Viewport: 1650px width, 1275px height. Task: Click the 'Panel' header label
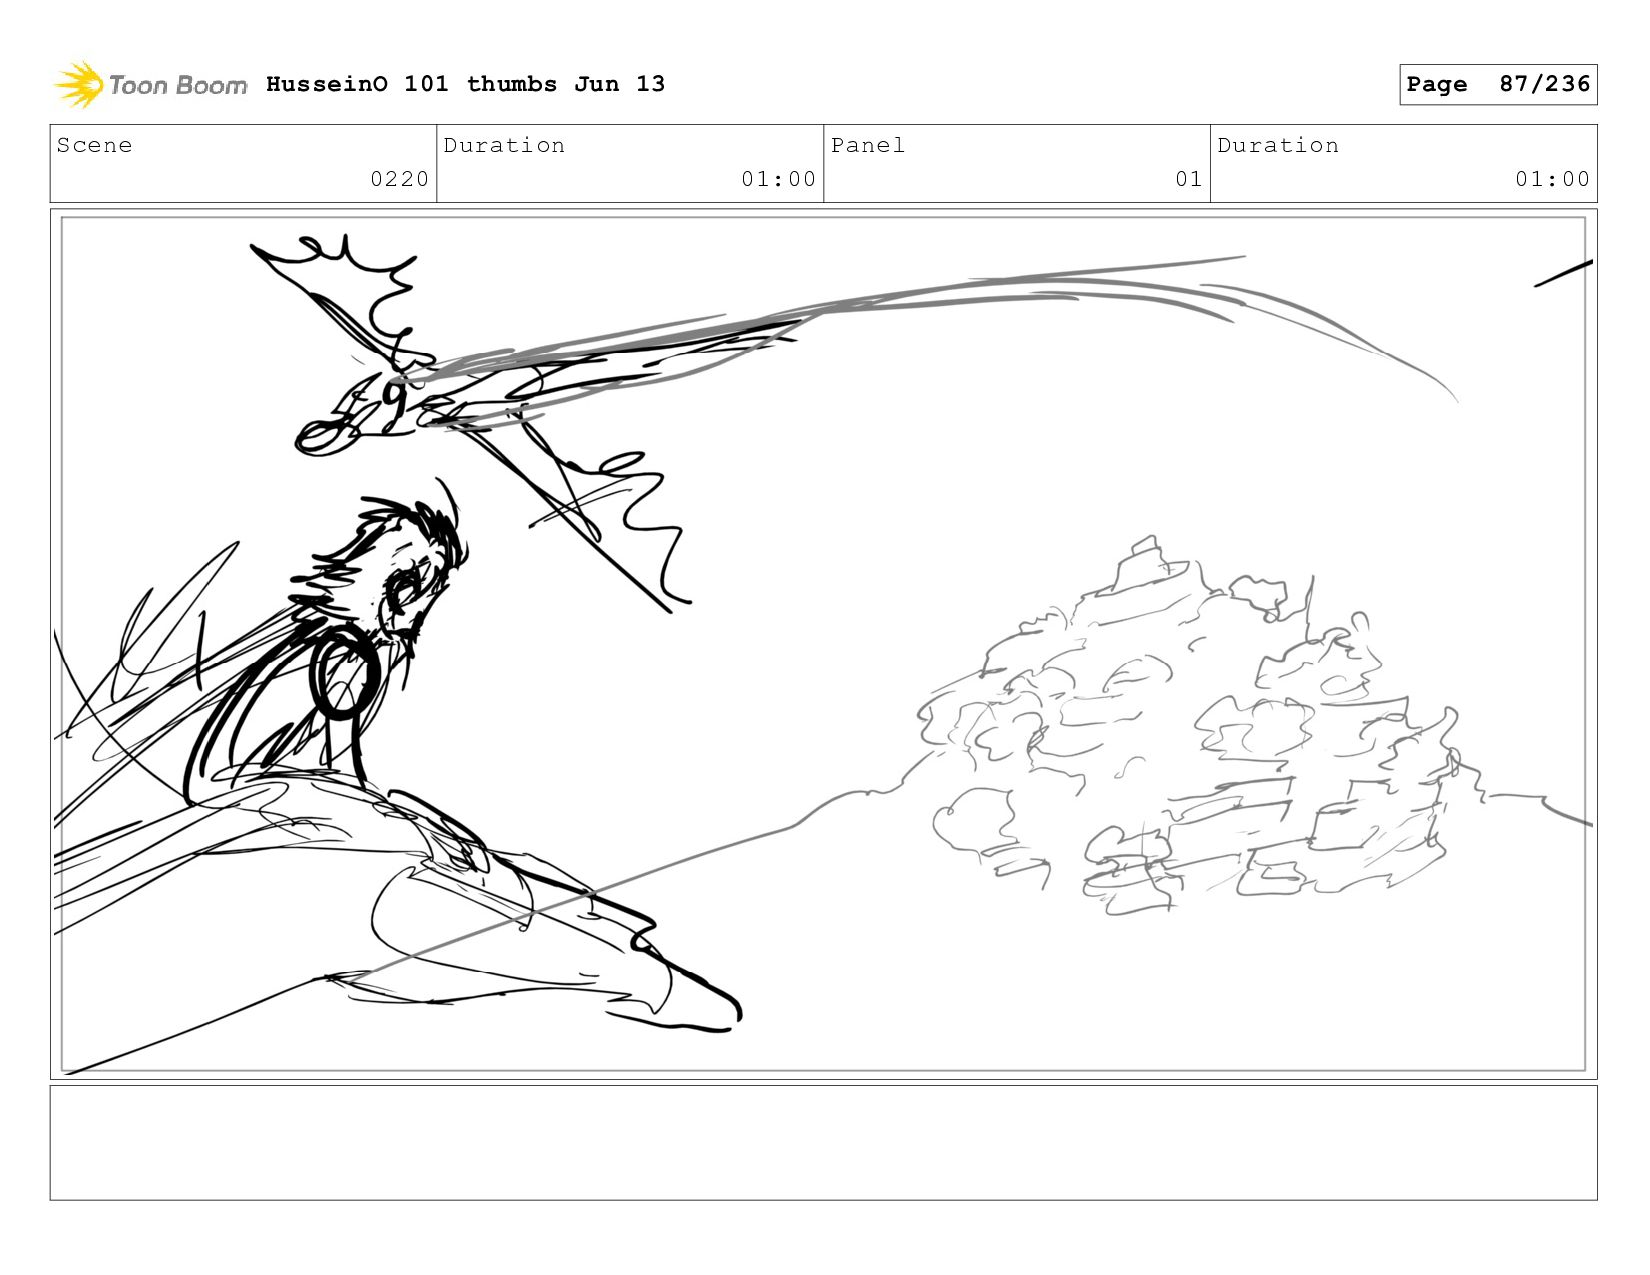868,145
